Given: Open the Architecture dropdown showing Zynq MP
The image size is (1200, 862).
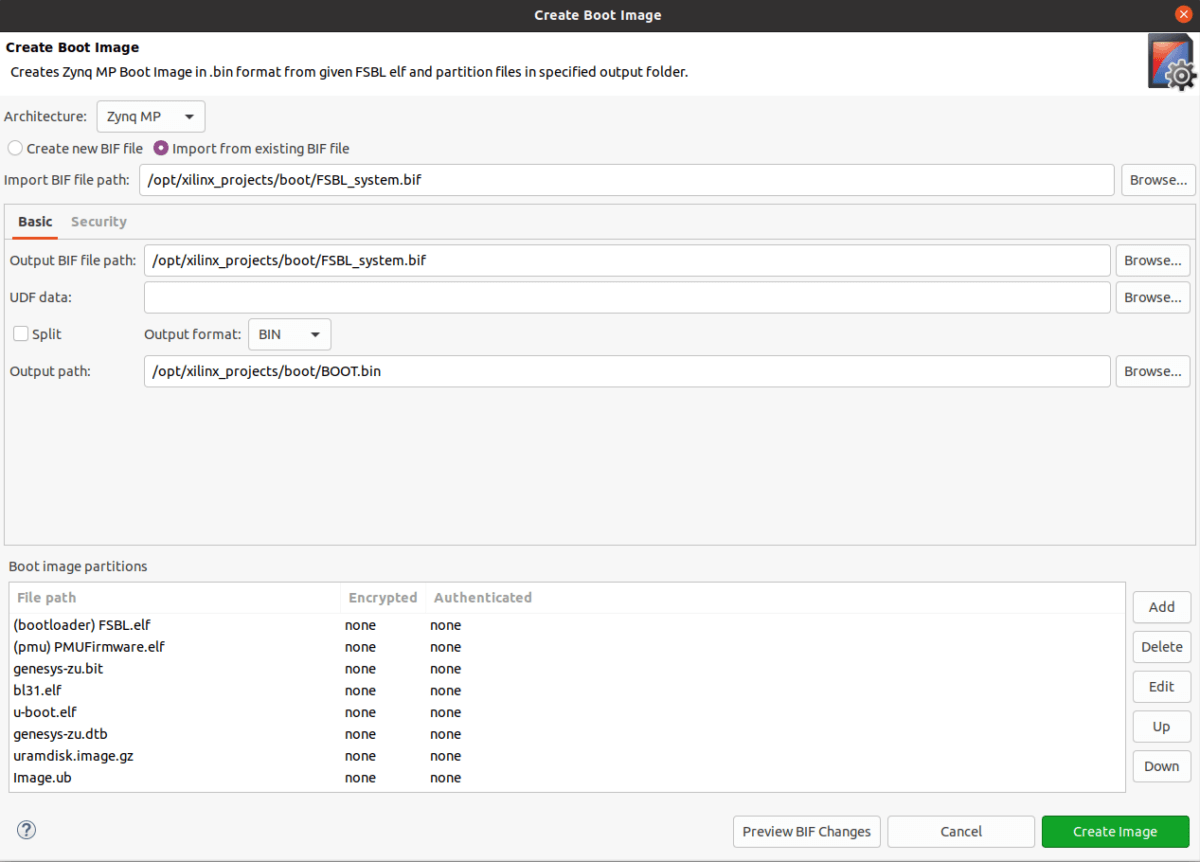Looking at the screenshot, I should coord(150,116).
